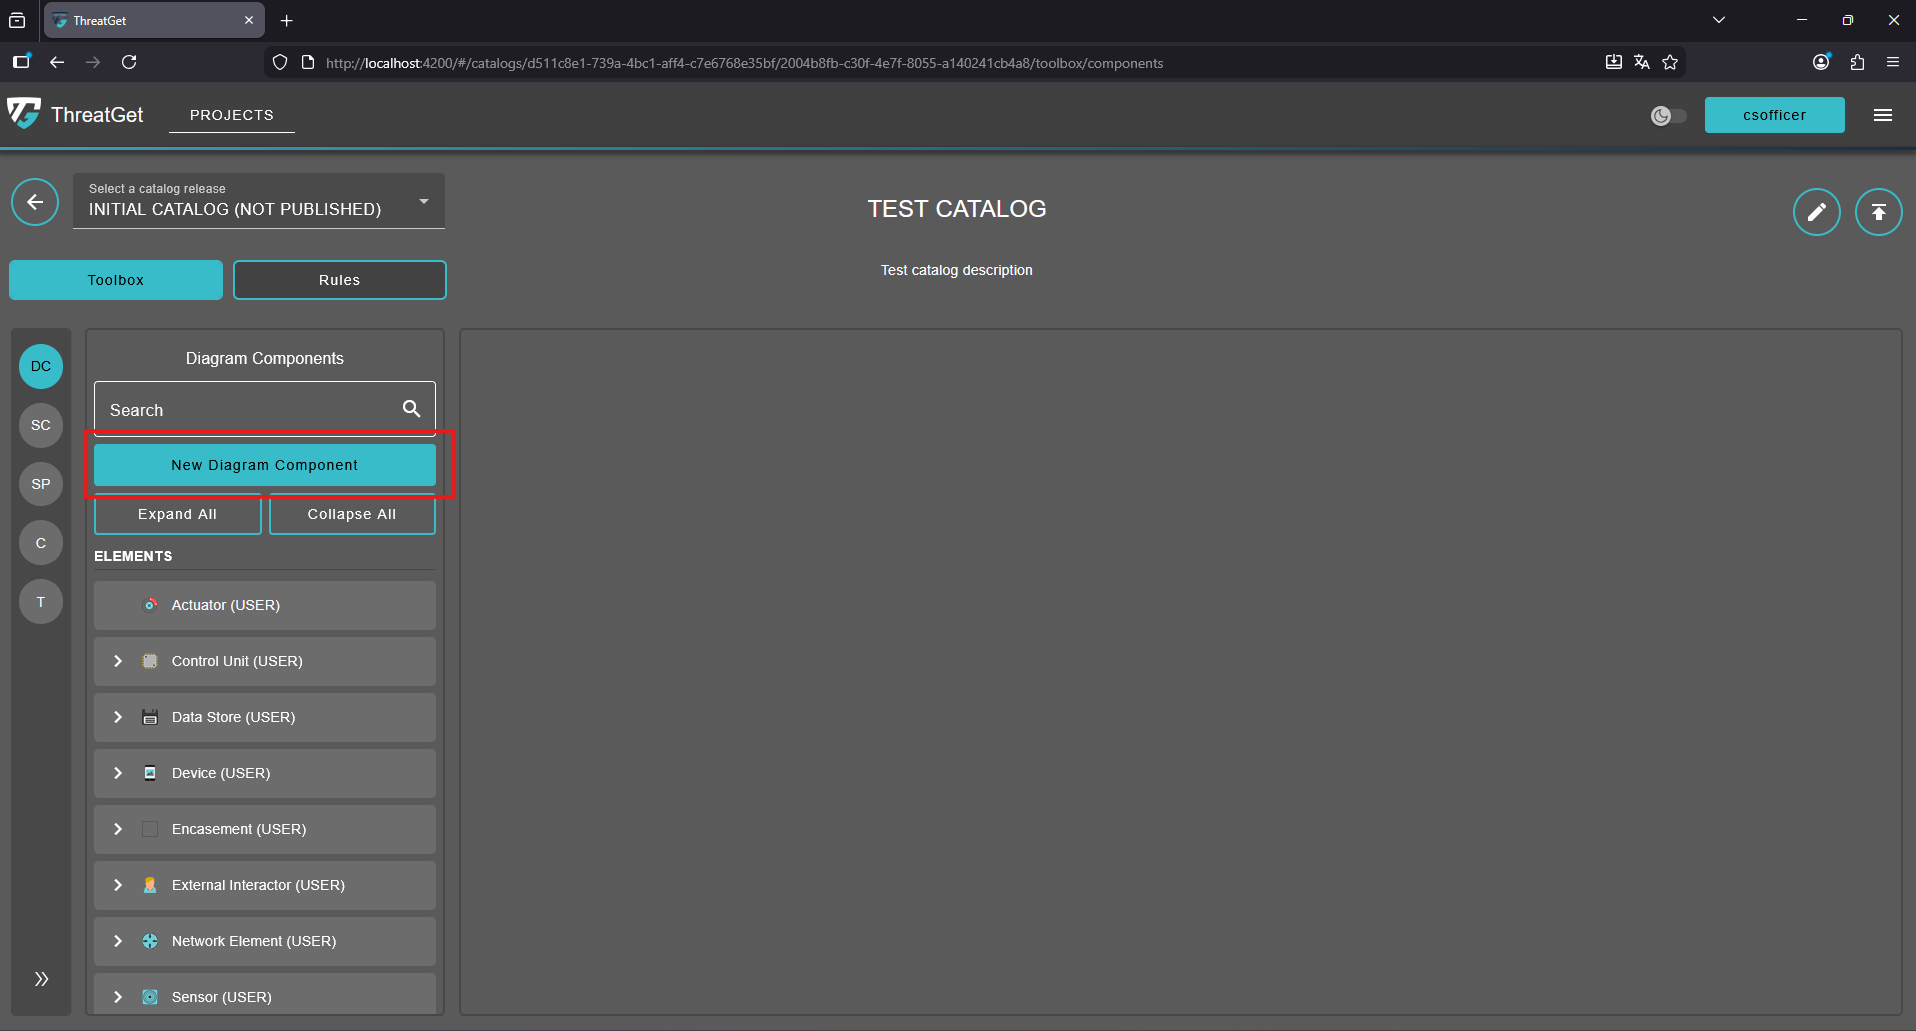The image size is (1916, 1031).
Task: Click the csofficer account button
Action: tap(1775, 114)
